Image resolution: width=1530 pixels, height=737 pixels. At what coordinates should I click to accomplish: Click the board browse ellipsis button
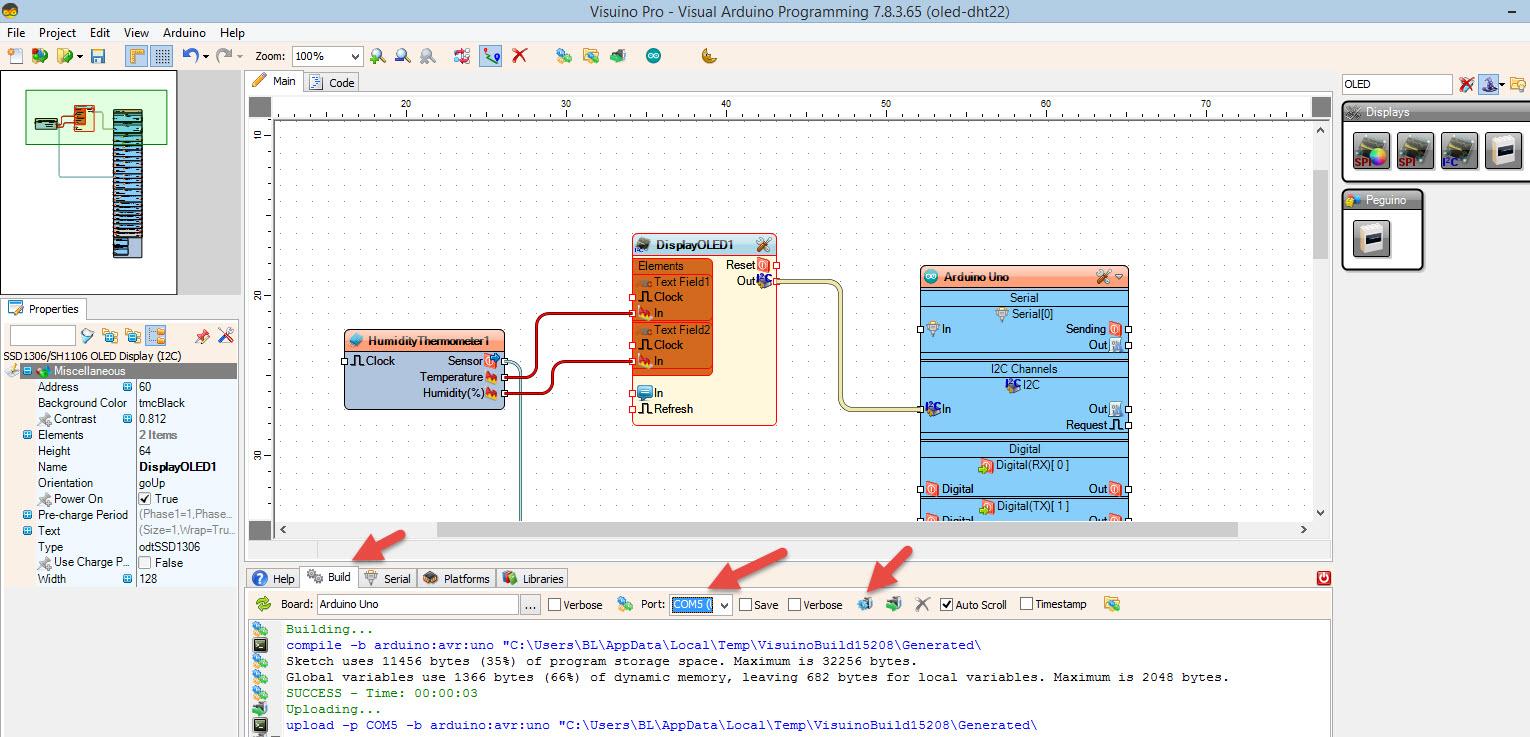pyautogui.click(x=531, y=605)
